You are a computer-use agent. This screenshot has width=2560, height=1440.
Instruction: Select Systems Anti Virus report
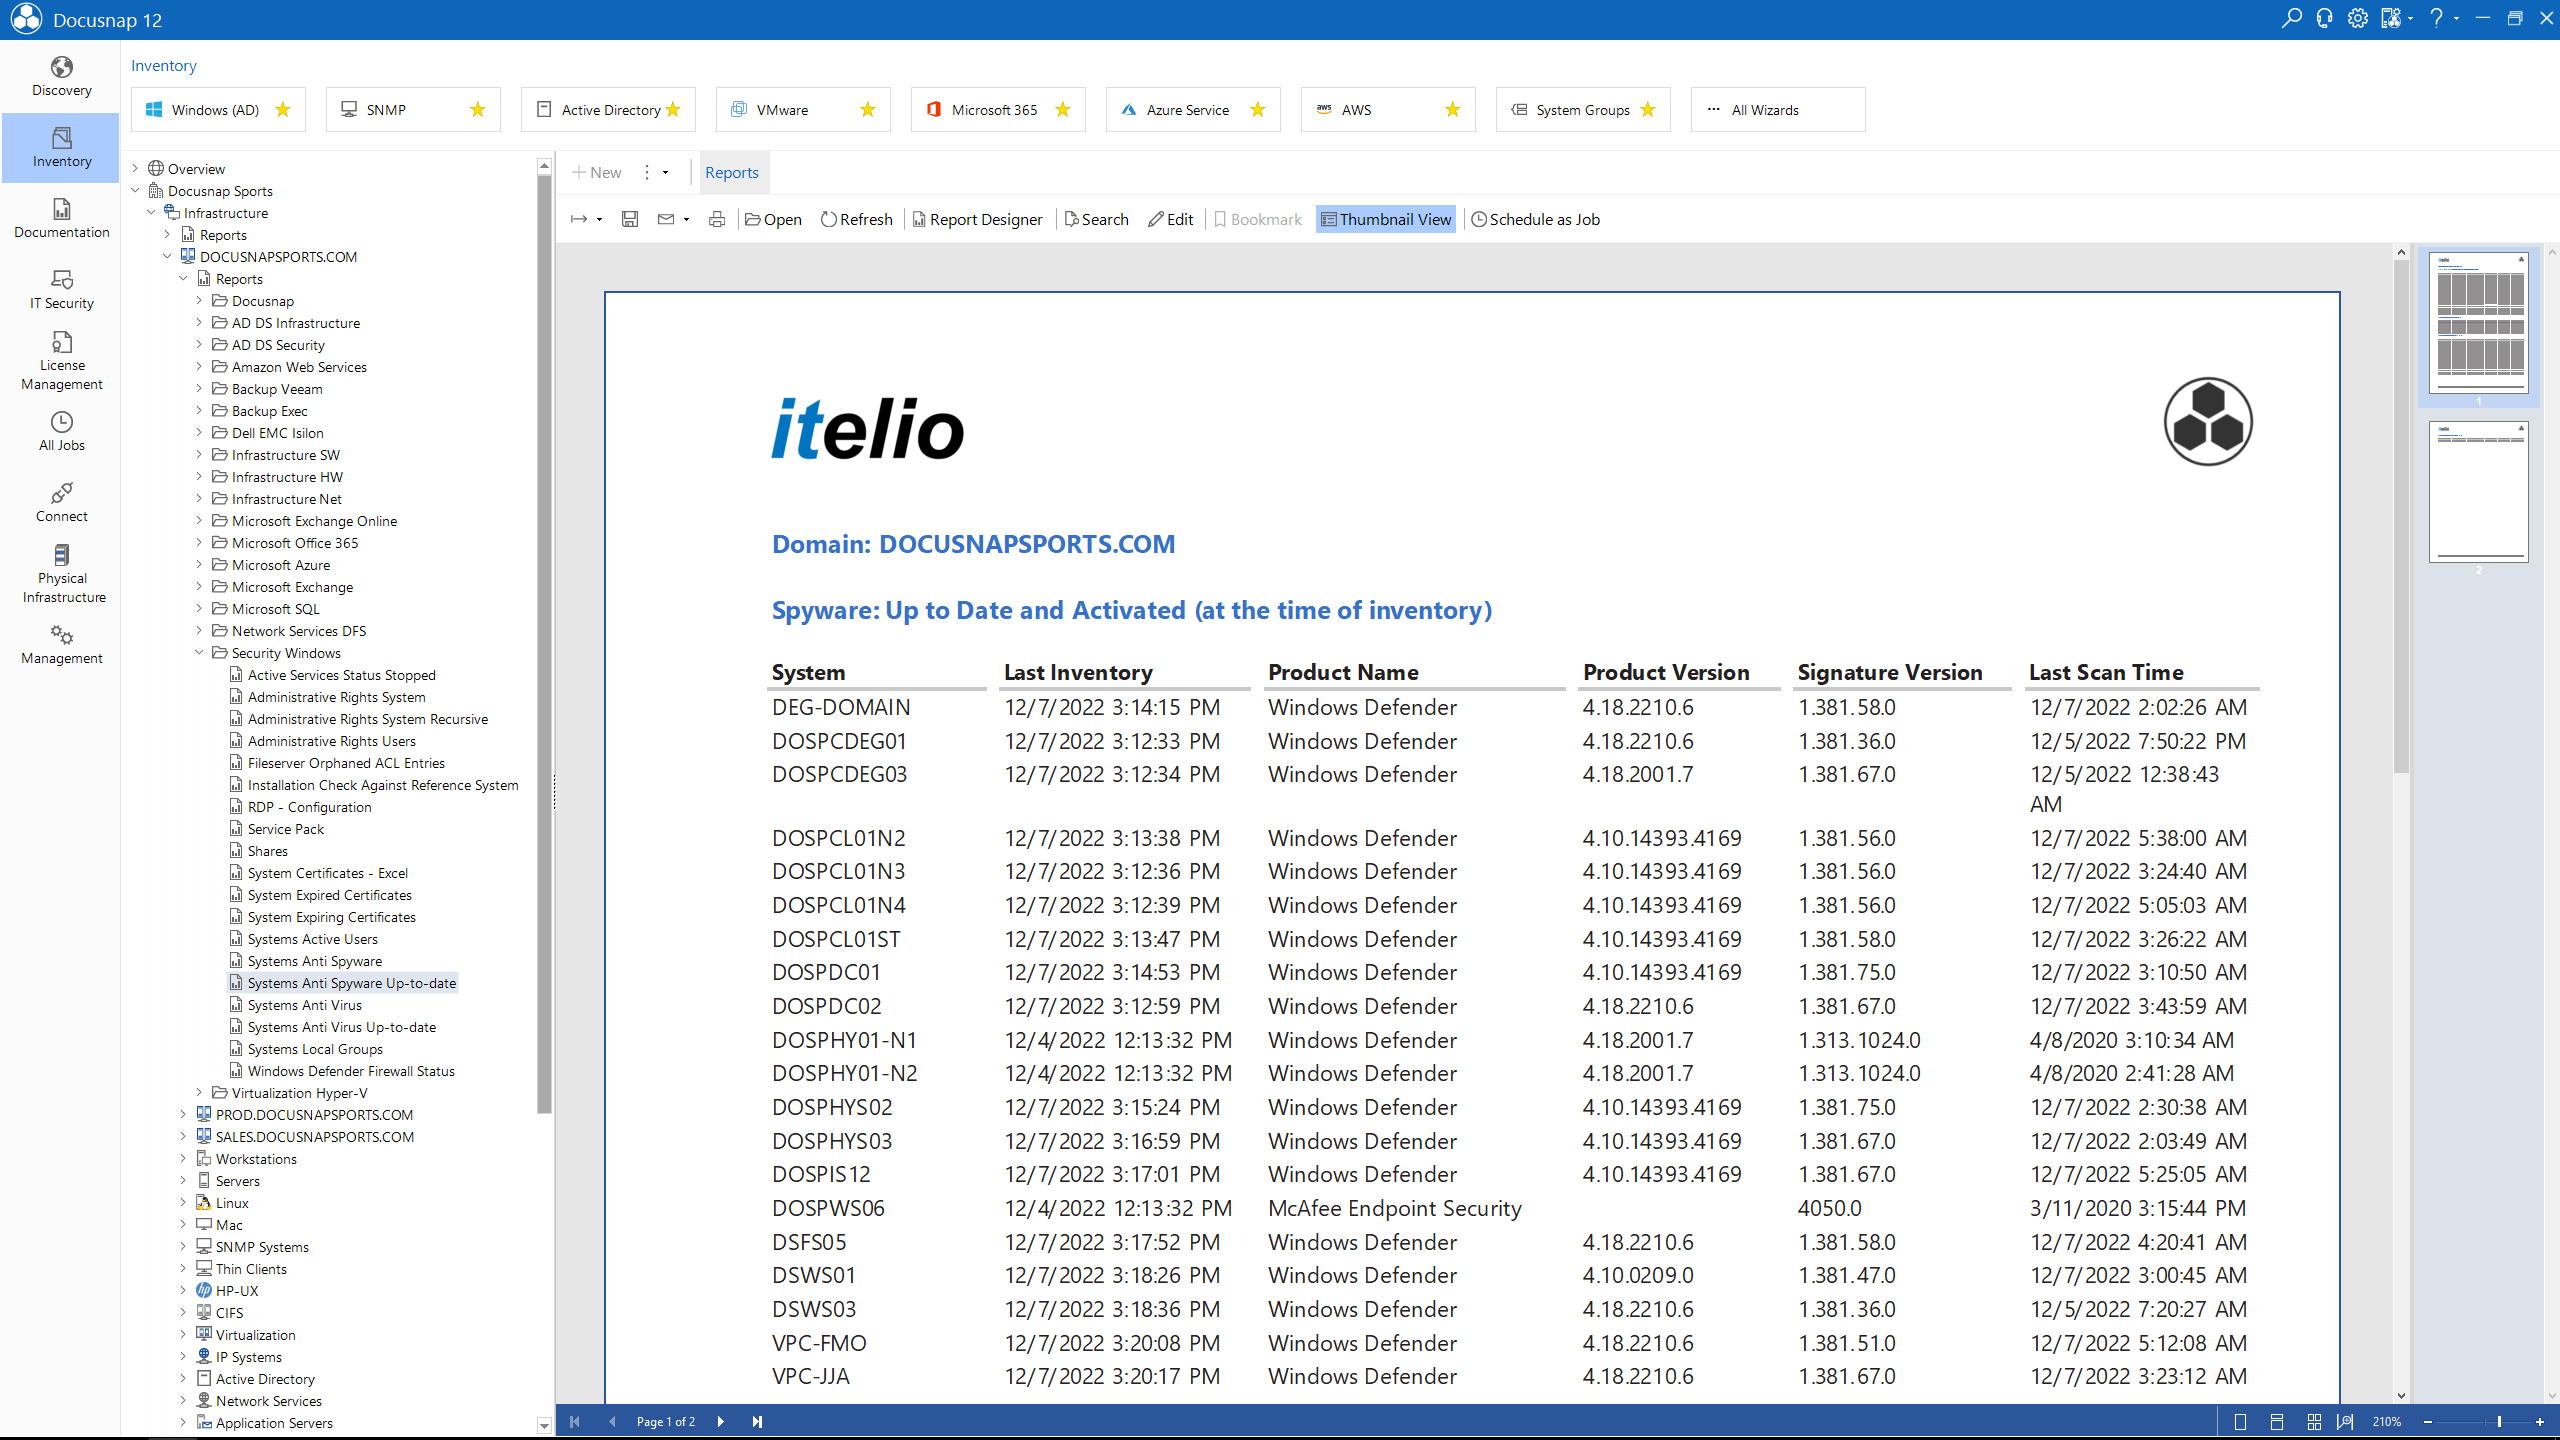pyautogui.click(x=304, y=1005)
